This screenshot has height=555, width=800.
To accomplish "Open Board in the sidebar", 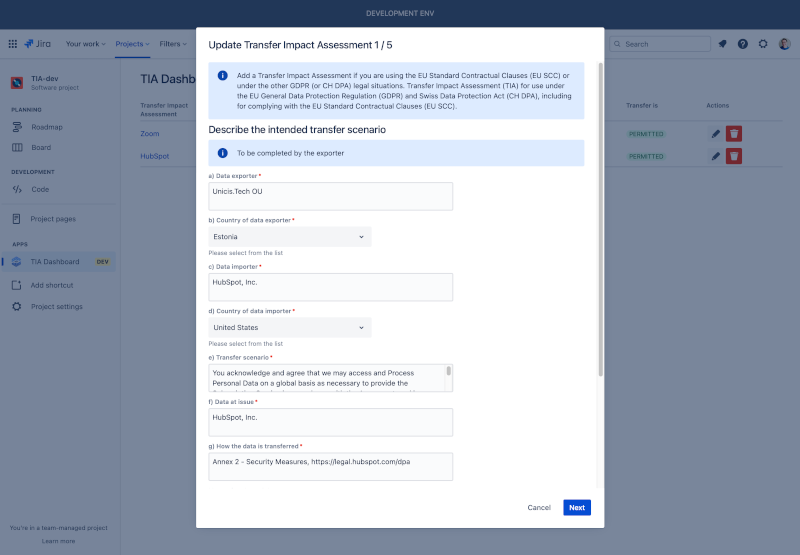I will pos(41,147).
